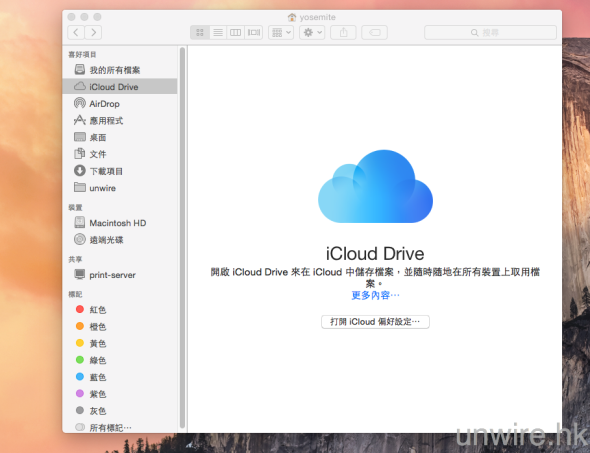Minimize the Finder window
590x453 pixels.
click(84, 17)
